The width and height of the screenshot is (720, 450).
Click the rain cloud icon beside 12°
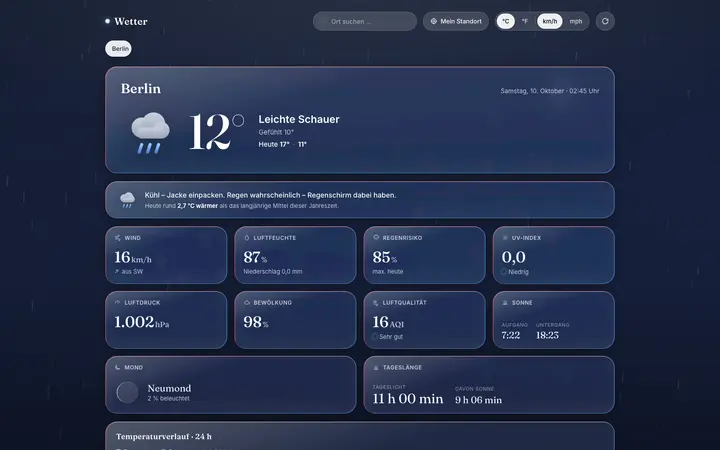(150, 133)
